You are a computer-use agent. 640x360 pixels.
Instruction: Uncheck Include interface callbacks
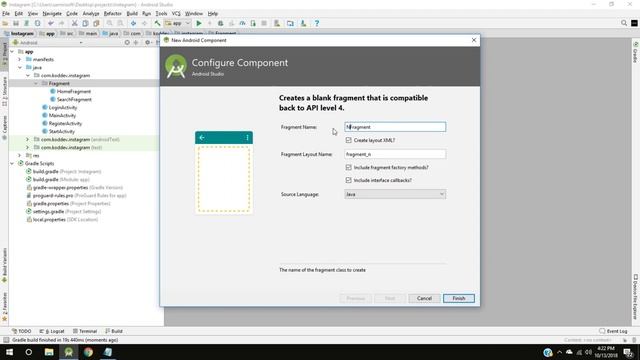[x=349, y=180]
